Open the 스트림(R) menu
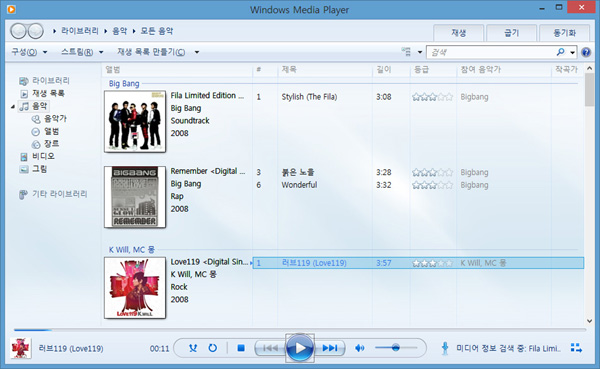Screen dimensions: 600x369 82,52
